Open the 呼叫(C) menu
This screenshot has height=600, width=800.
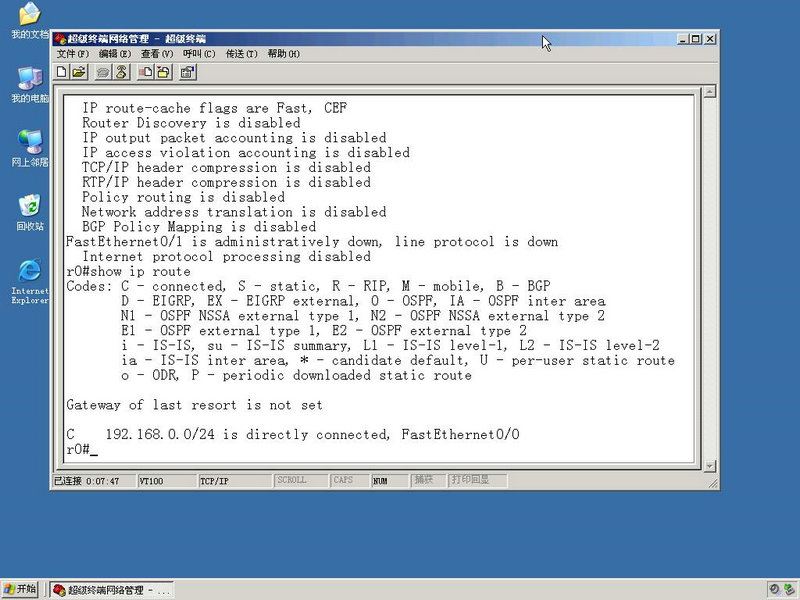[x=199, y=54]
